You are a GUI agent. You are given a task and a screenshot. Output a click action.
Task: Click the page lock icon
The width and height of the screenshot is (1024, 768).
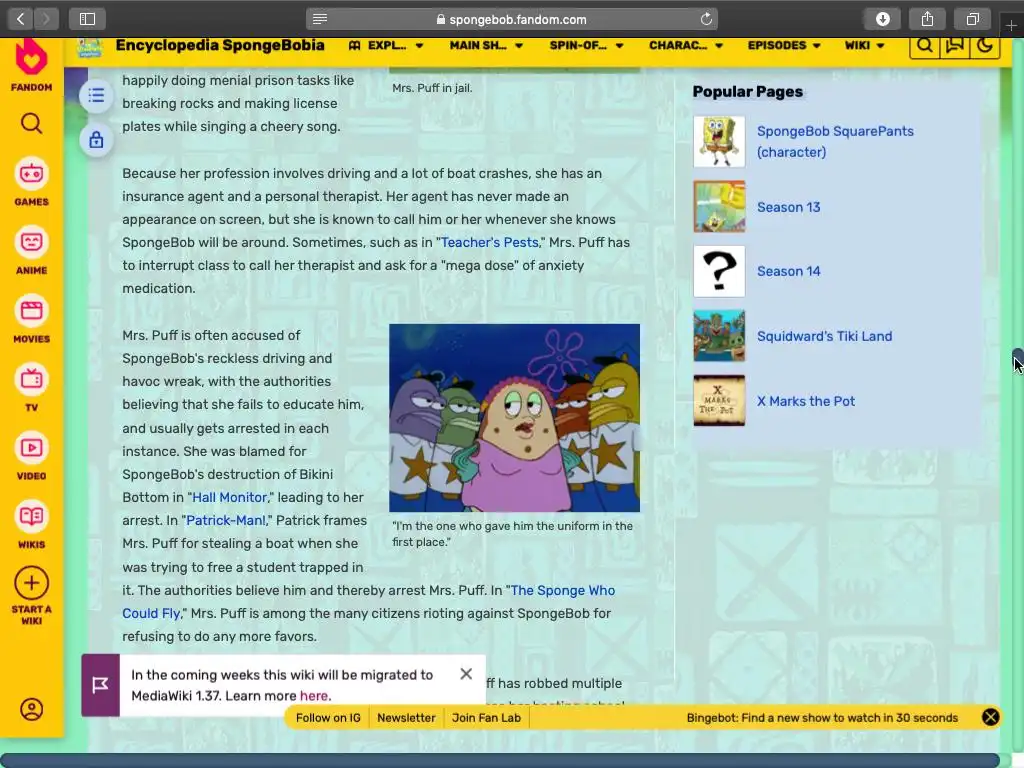tap(96, 140)
